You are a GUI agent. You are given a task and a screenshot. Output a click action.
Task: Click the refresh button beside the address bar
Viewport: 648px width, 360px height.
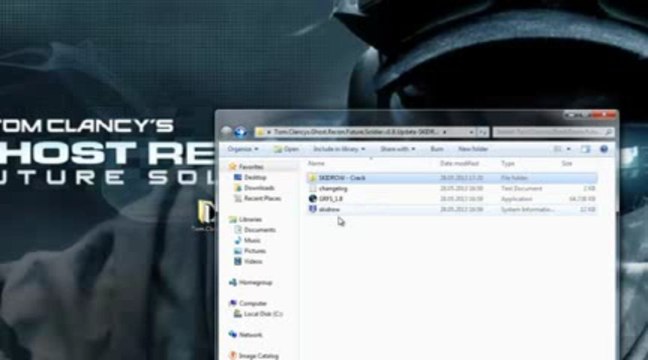[483, 132]
